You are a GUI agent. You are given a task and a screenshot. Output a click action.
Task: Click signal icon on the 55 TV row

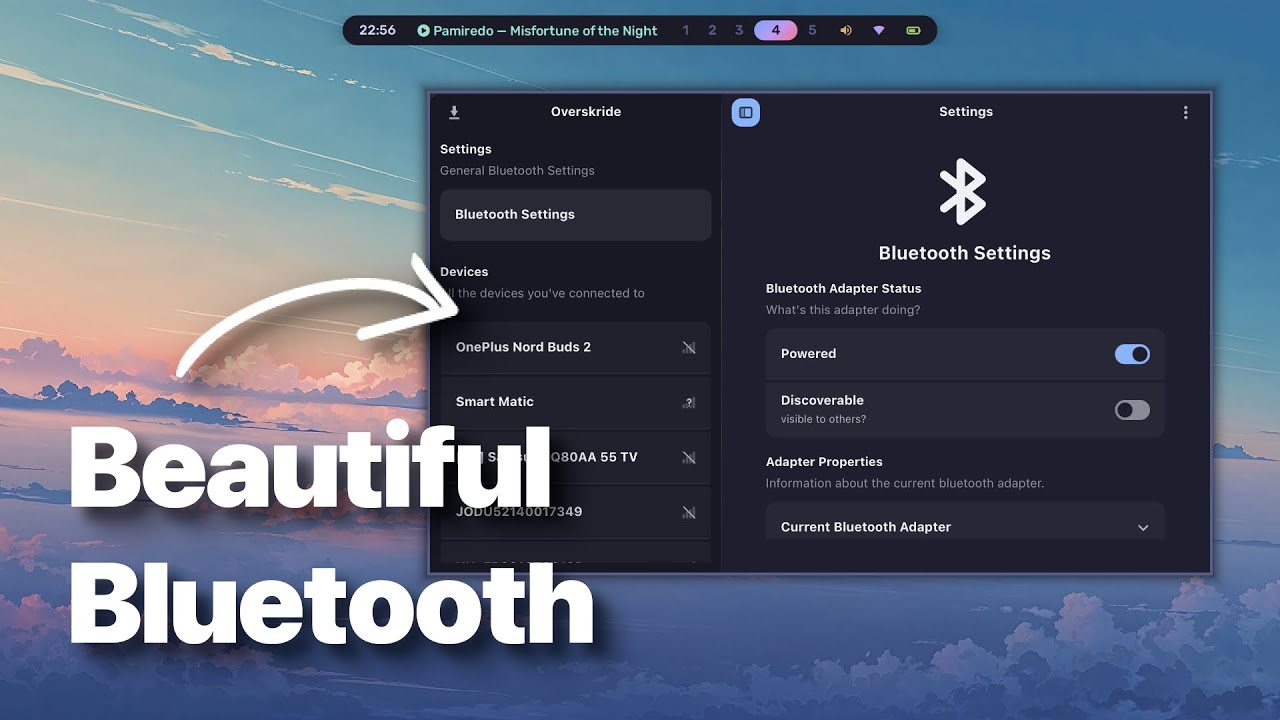(689, 458)
